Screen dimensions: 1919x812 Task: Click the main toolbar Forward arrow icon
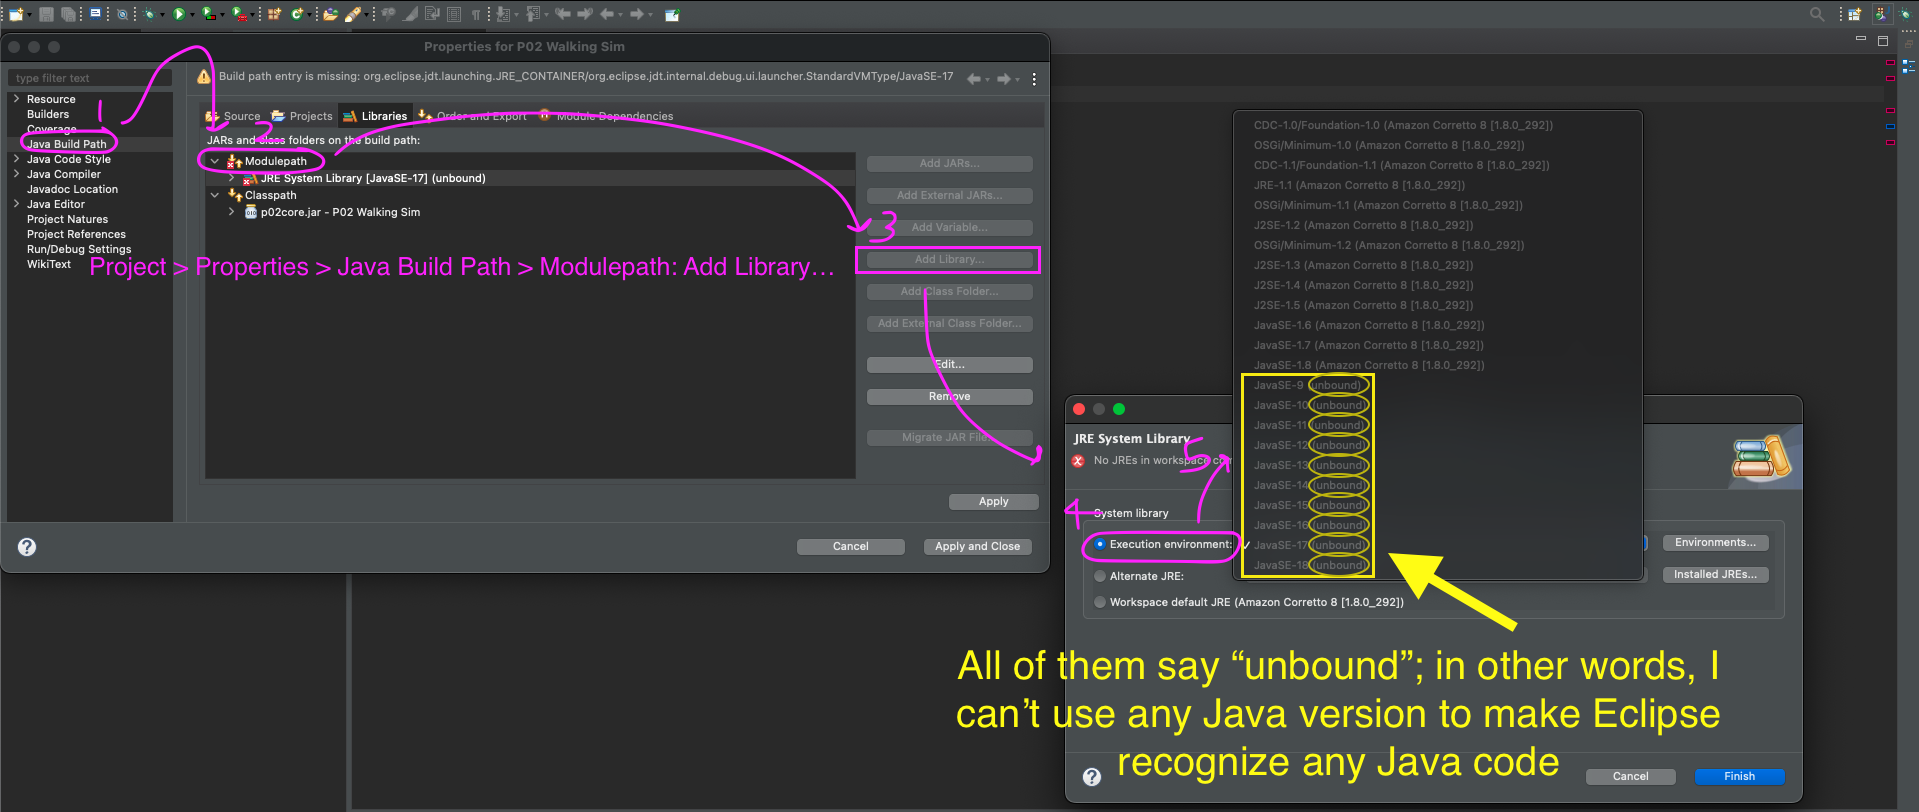(637, 14)
